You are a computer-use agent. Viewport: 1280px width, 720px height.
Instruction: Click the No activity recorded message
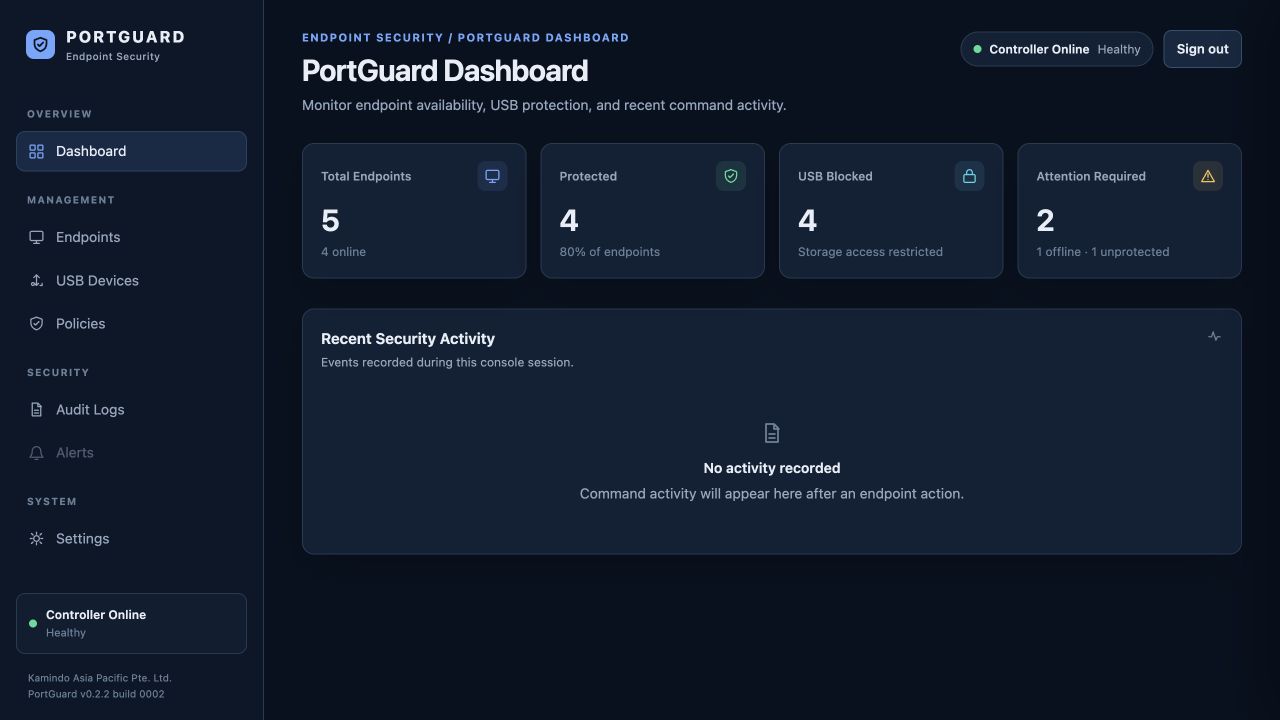pyautogui.click(x=772, y=468)
